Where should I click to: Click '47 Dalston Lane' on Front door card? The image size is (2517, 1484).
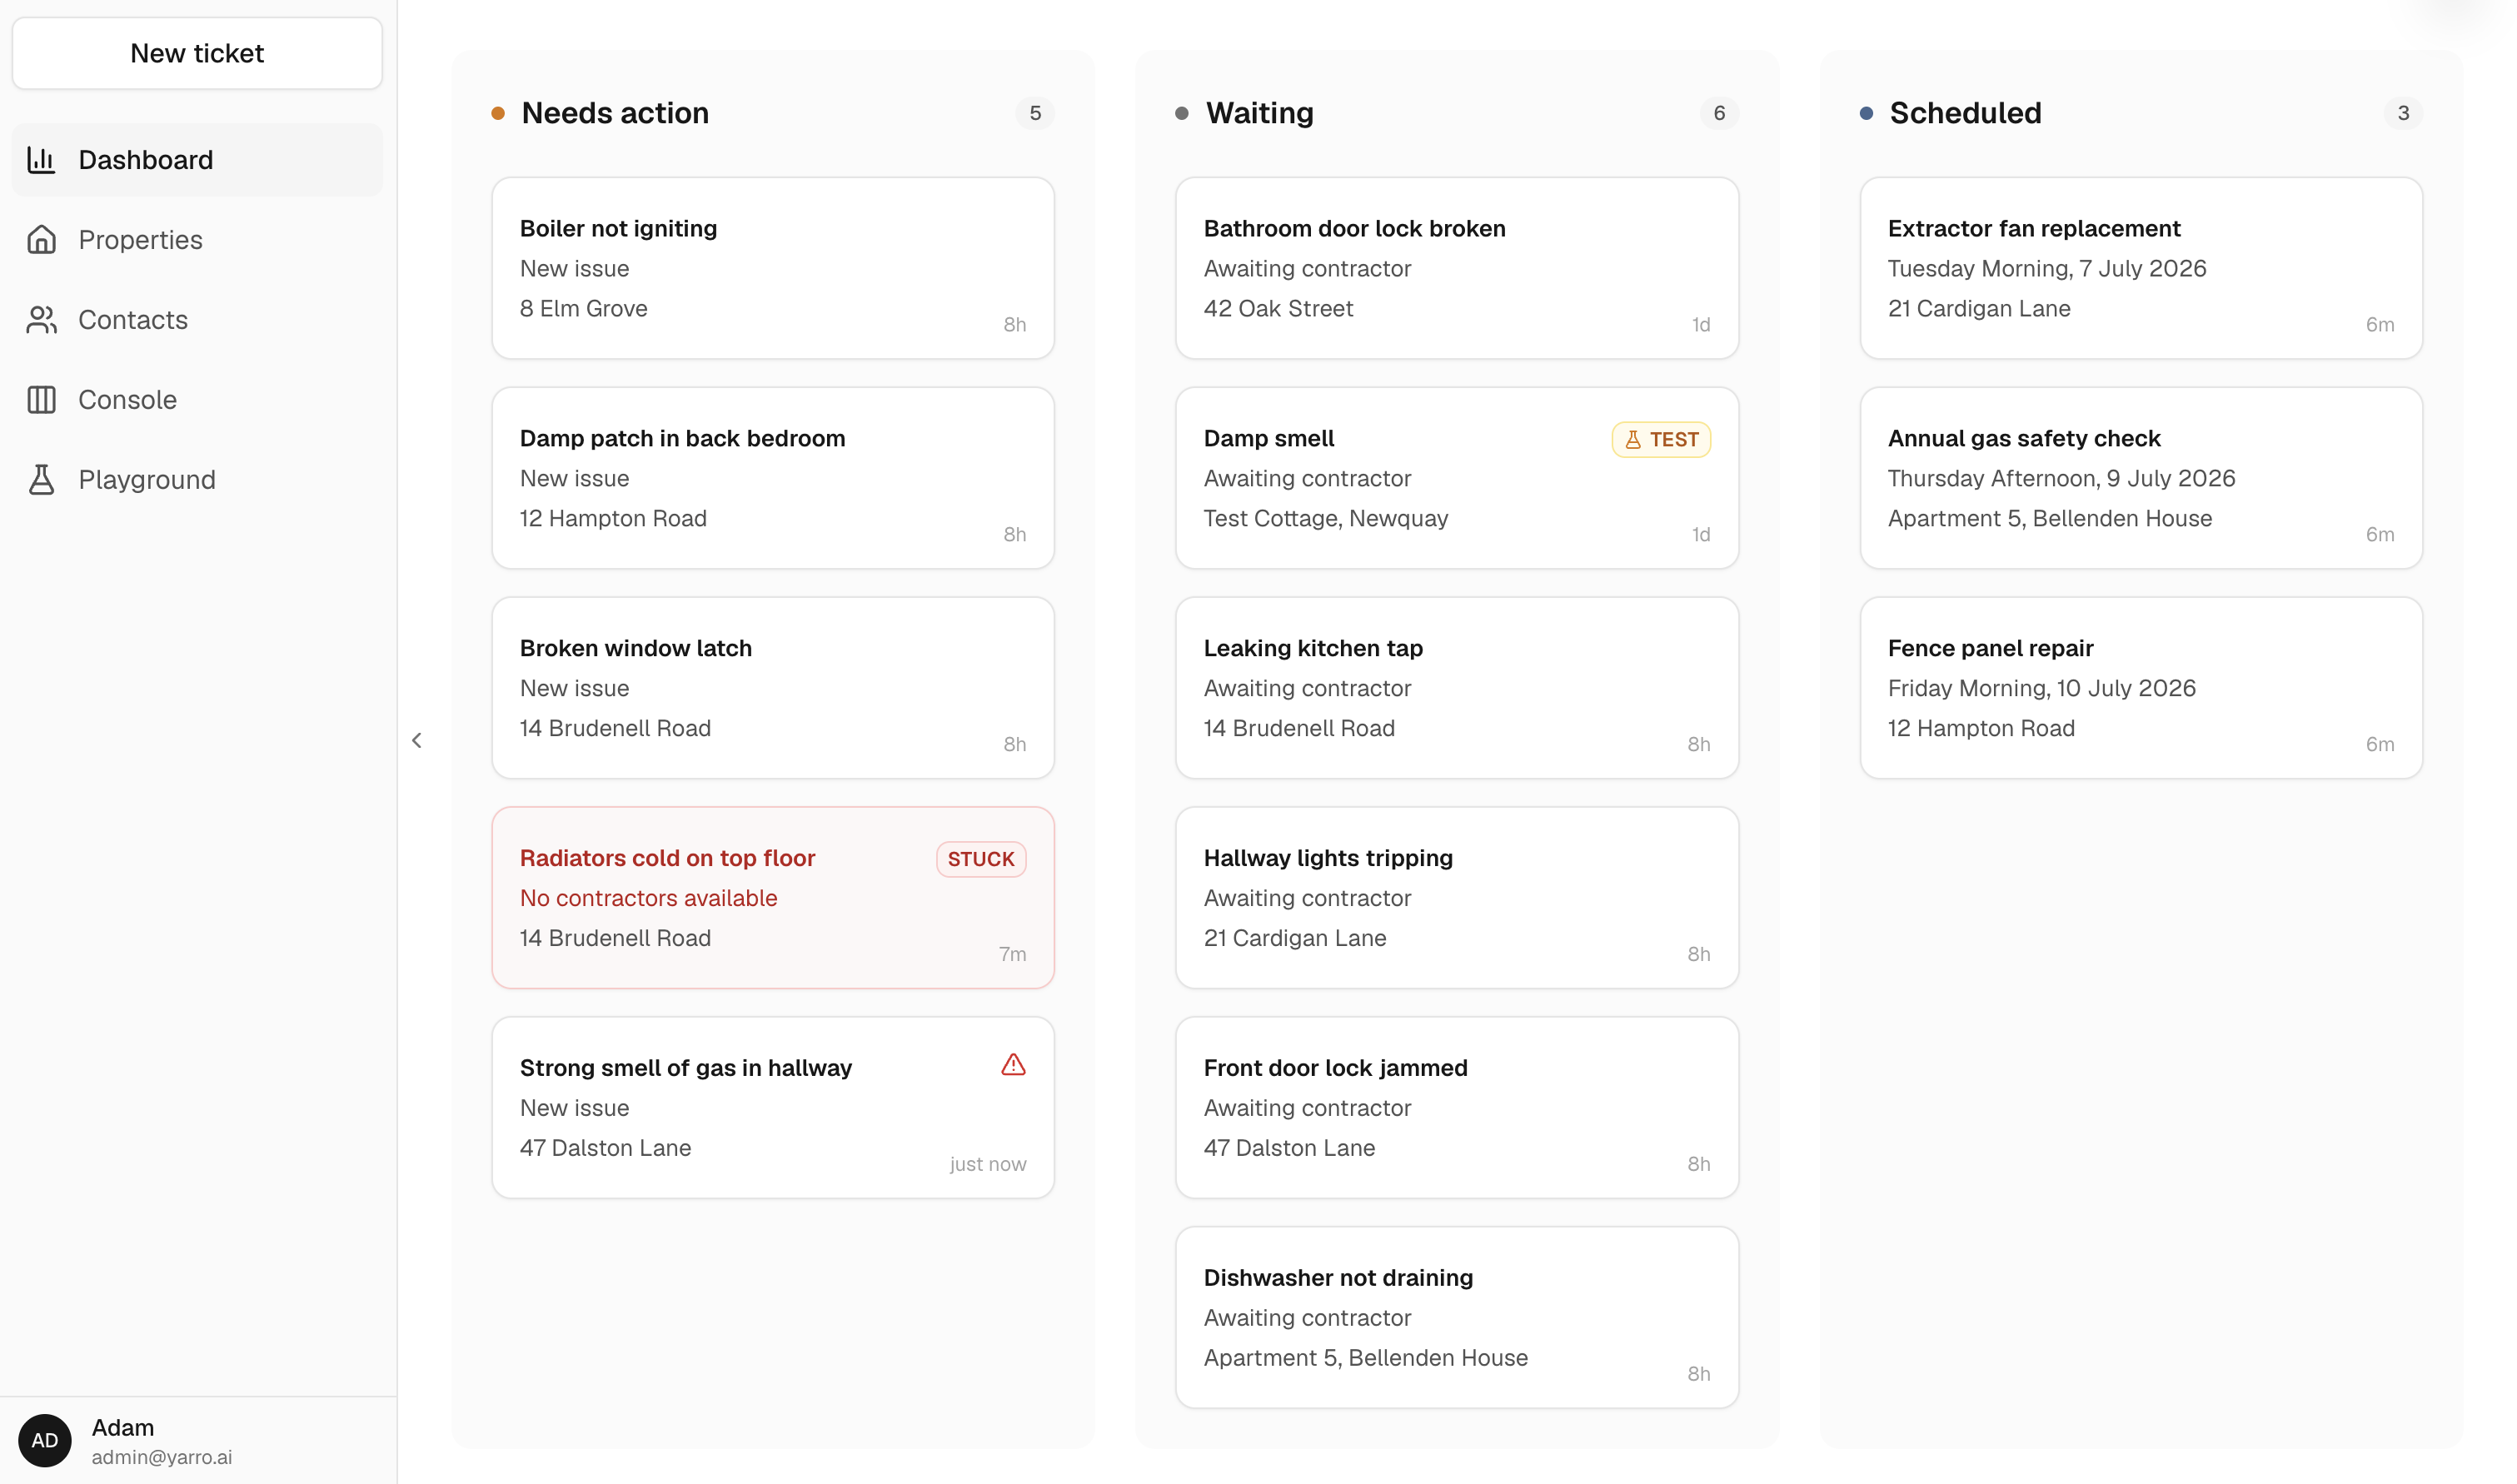[1289, 1148]
